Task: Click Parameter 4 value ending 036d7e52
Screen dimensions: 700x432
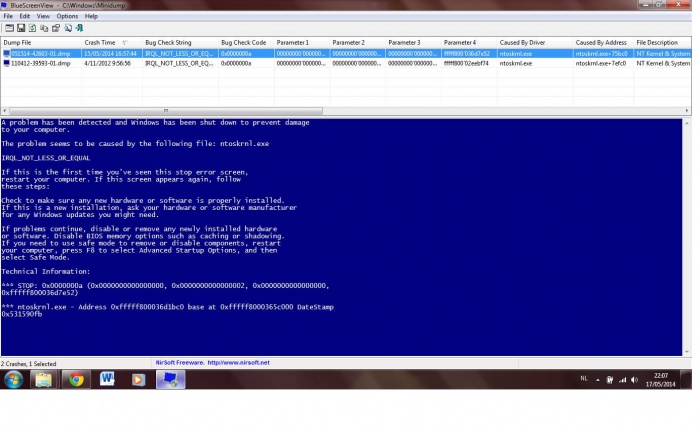Action: pyautogui.click(x=467, y=54)
